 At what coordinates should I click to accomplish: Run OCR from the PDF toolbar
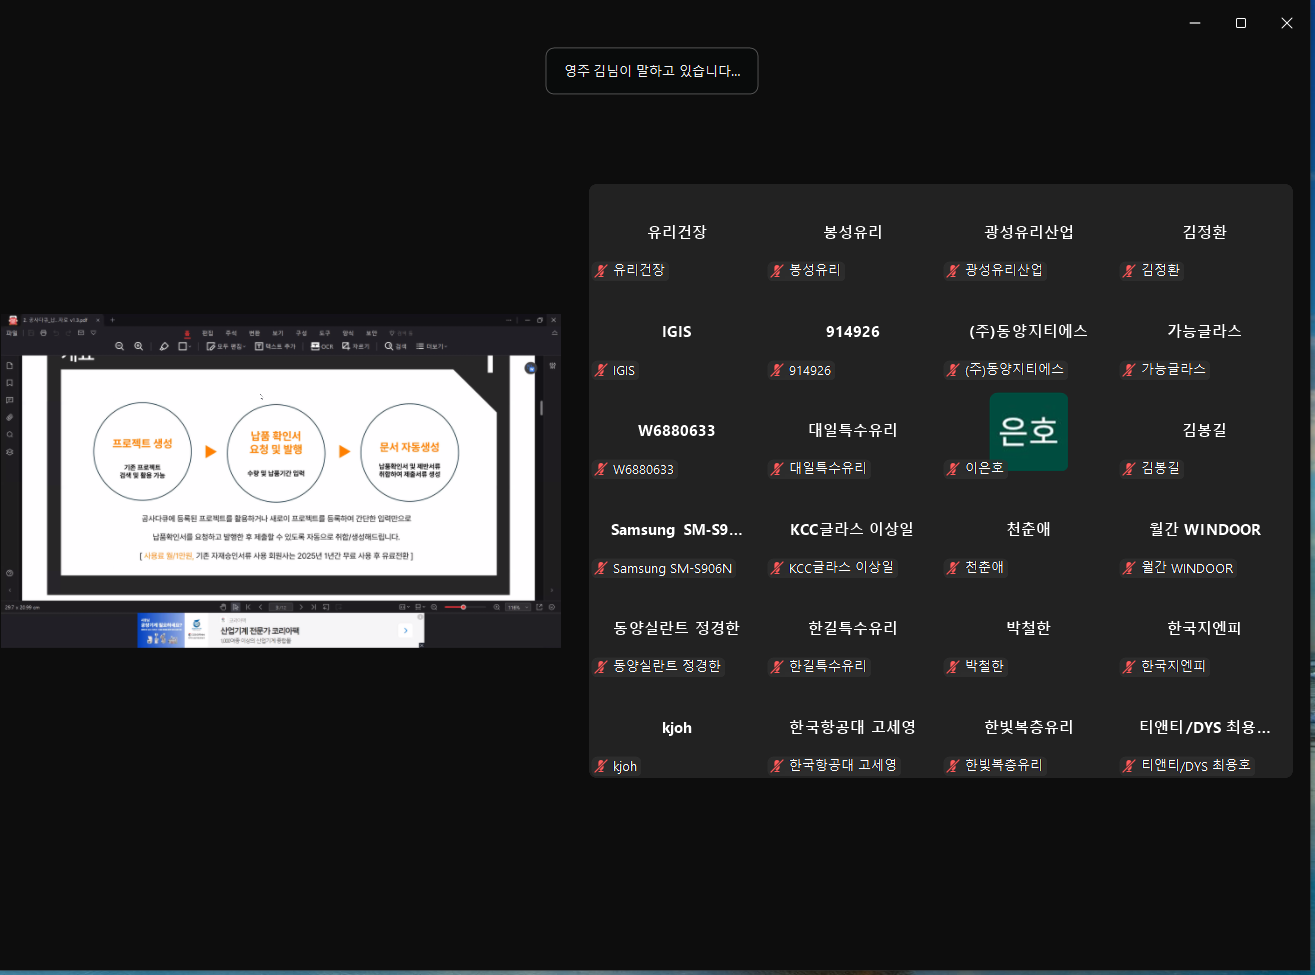322,346
